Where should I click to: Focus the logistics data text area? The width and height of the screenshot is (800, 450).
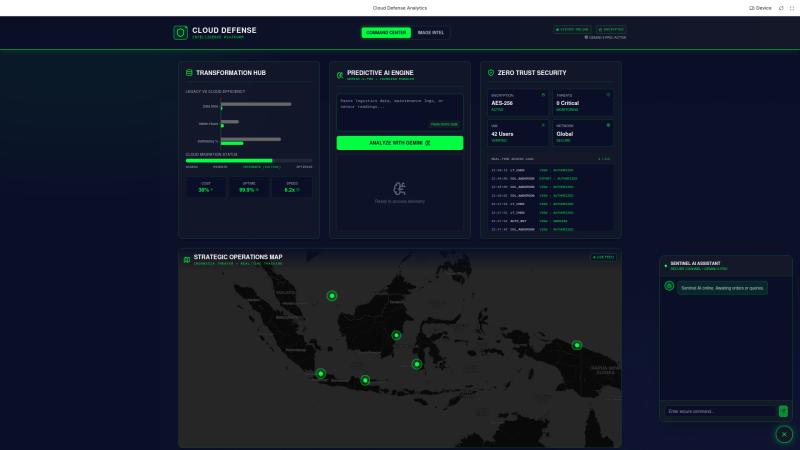pos(399,112)
